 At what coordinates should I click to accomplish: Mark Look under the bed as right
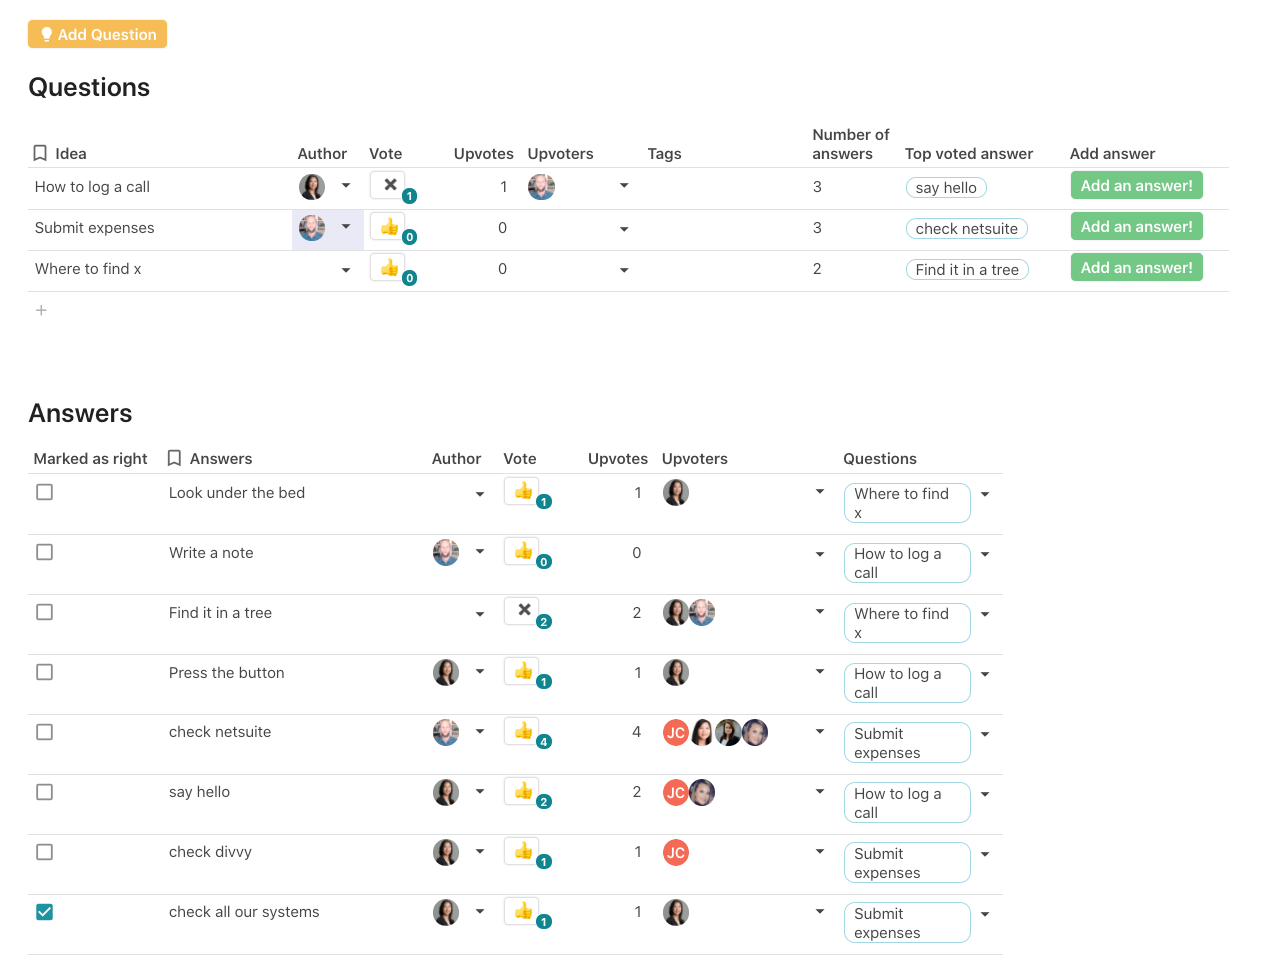tap(45, 492)
